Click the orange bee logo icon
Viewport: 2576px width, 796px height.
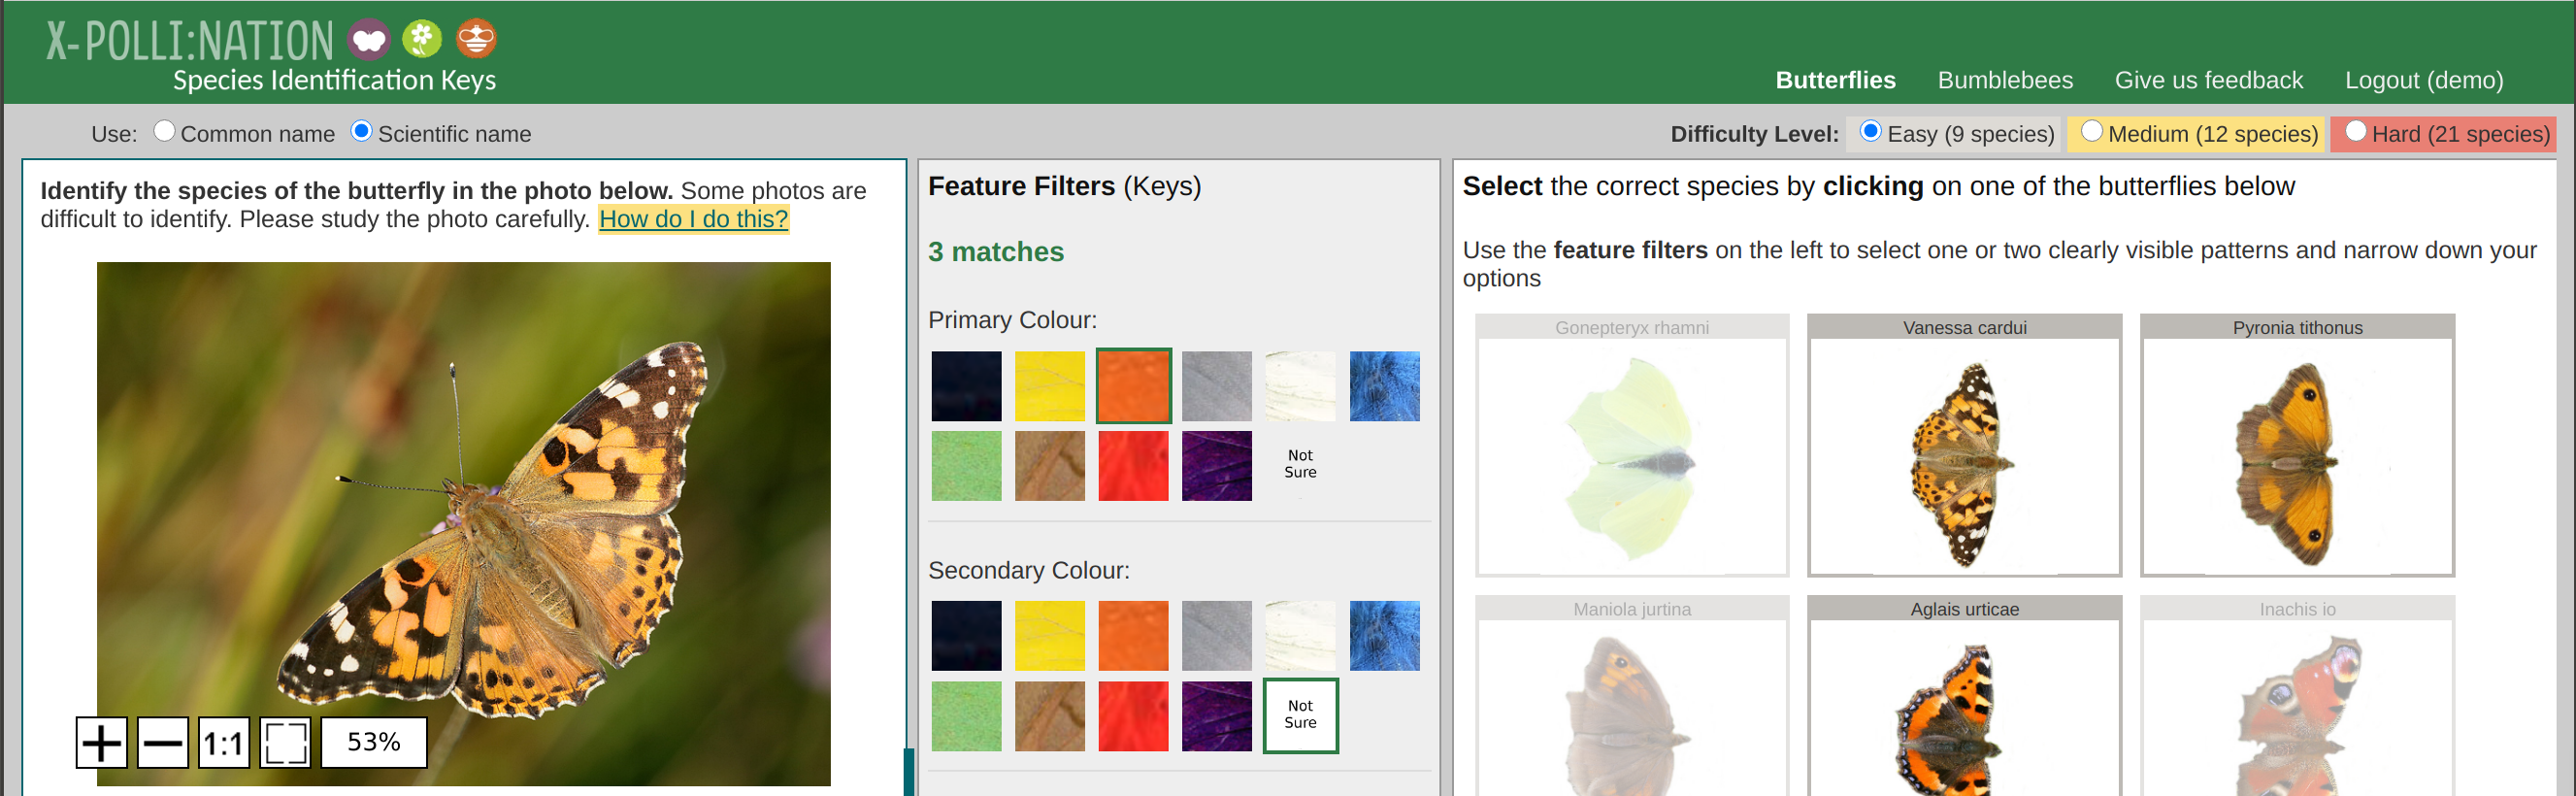click(476, 39)
